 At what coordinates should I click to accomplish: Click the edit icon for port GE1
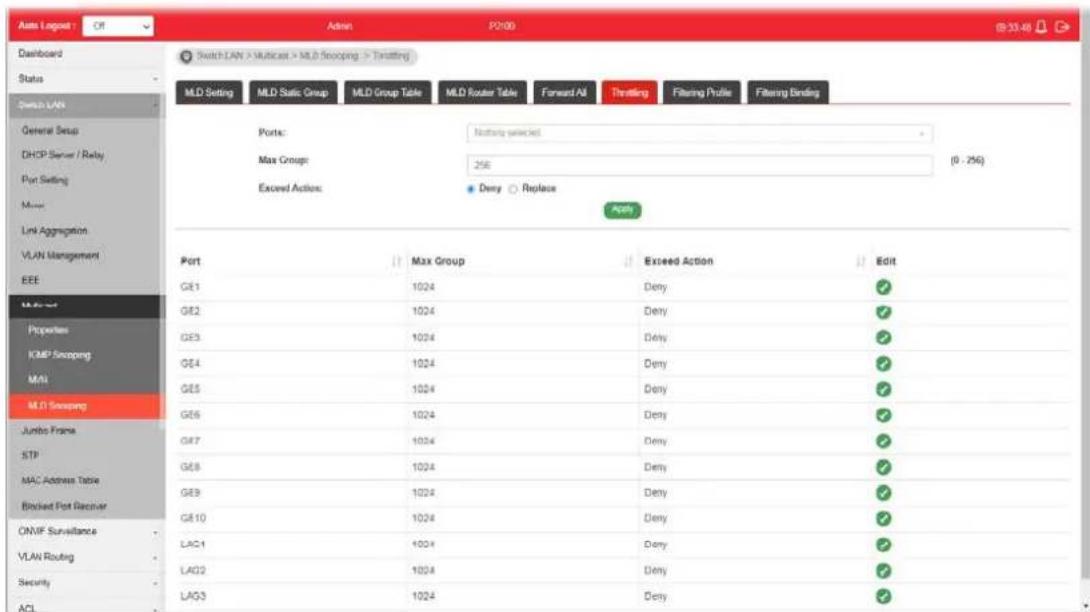(x=884, y=287)
